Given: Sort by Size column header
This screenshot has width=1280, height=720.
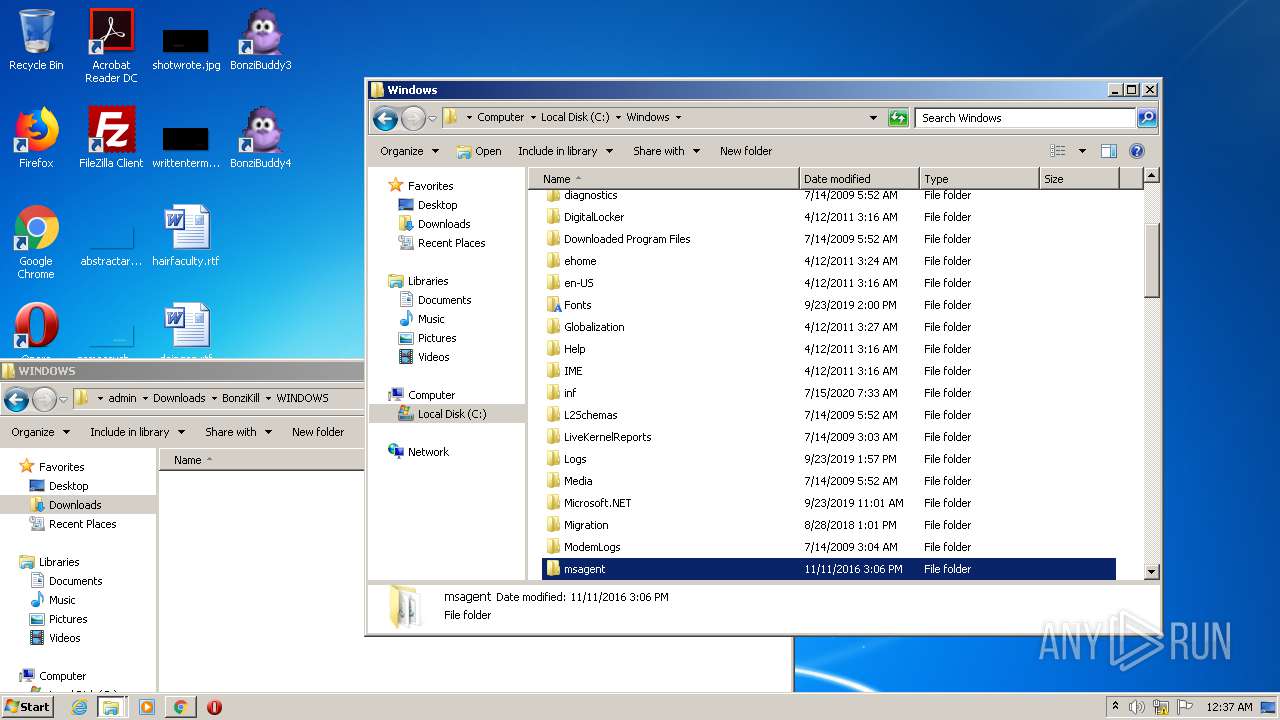Looking at the screenshot, I should tap(1079, 179).
